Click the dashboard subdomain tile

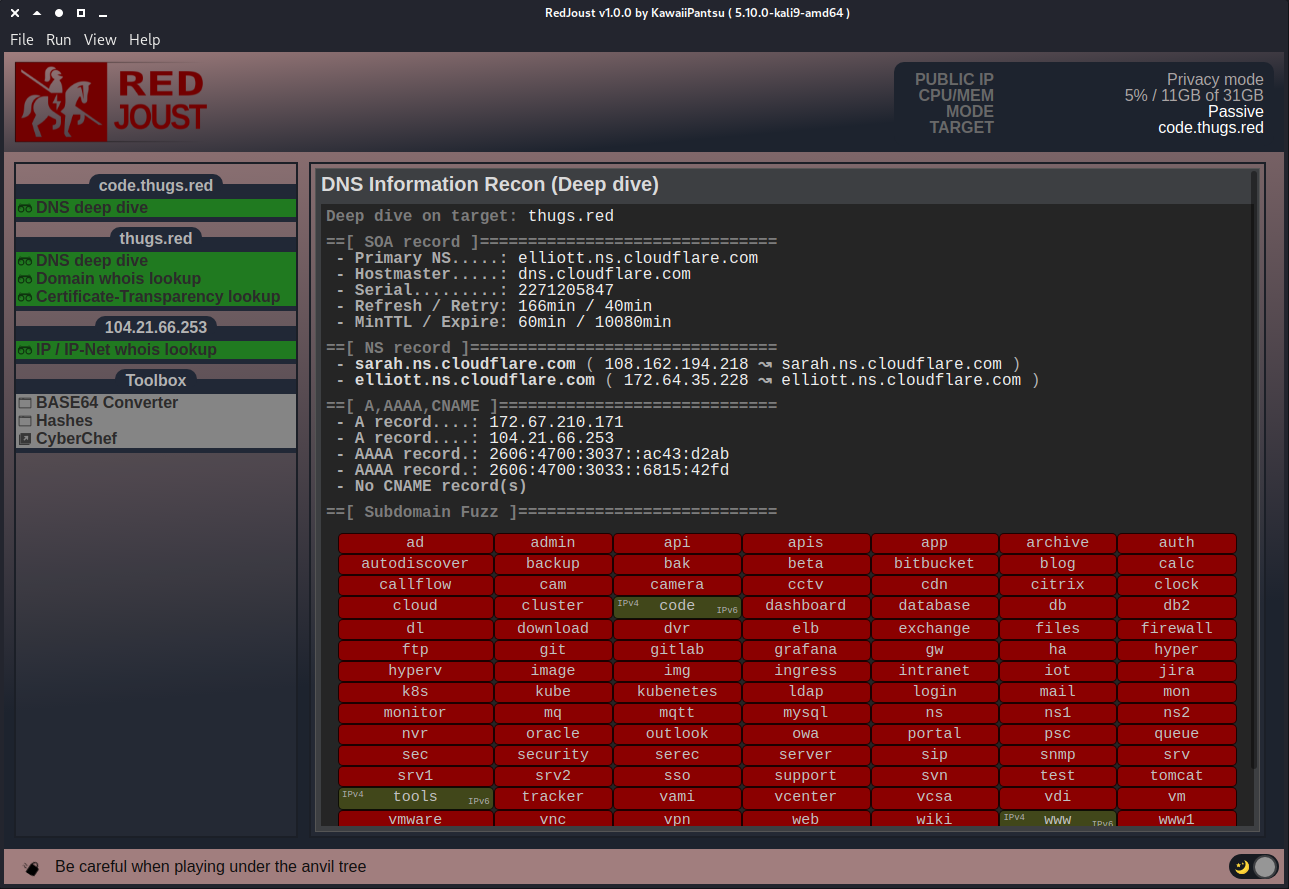coord(806,606)
